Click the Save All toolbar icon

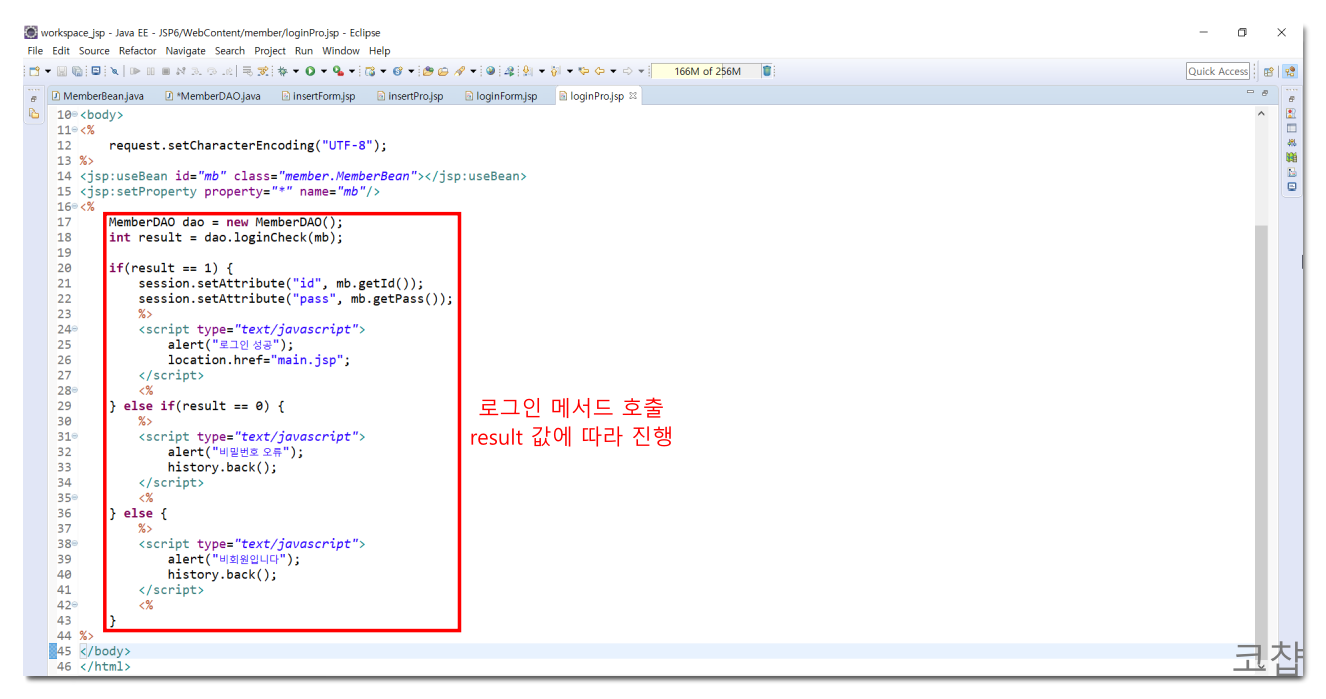coord(76,71)
